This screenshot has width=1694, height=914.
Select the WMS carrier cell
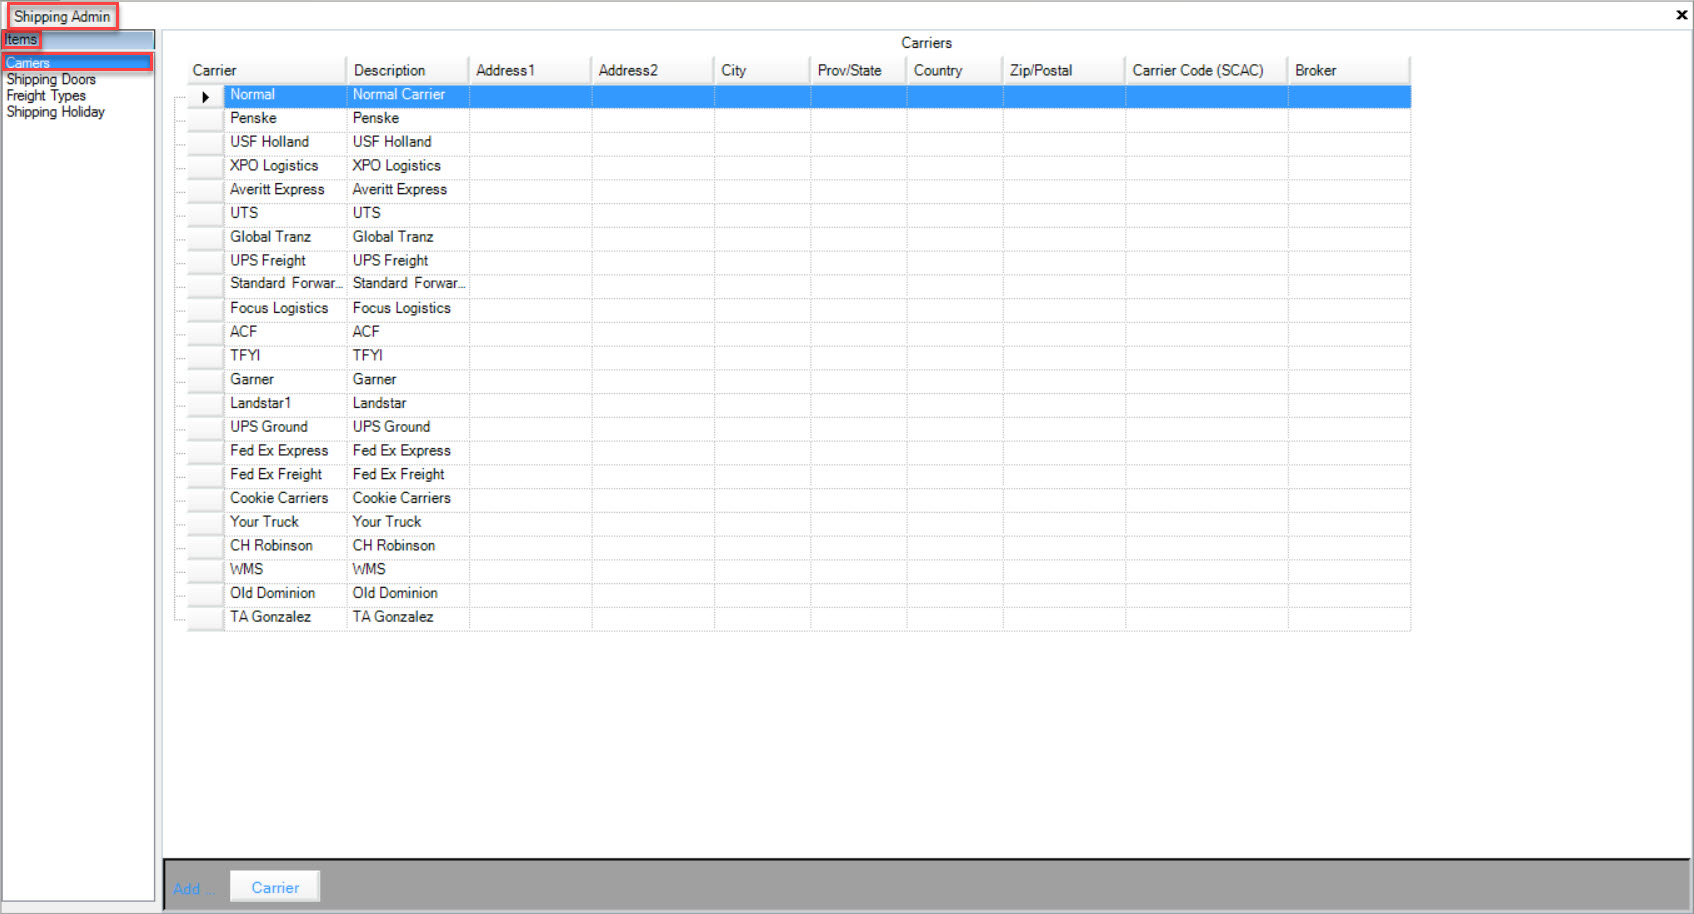(285, 569)
